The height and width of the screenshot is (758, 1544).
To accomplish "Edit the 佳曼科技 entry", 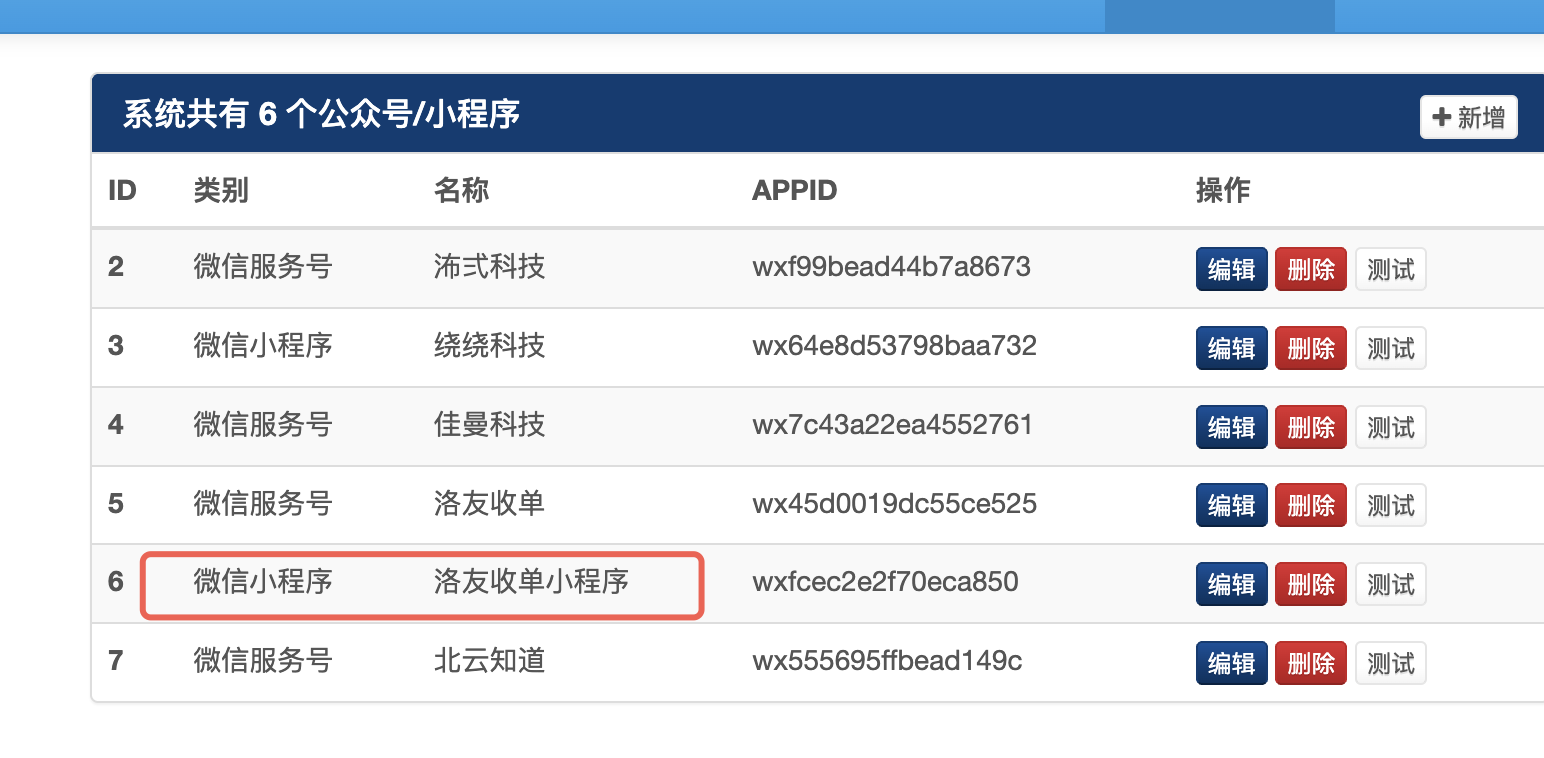I will pos(1231,427).
